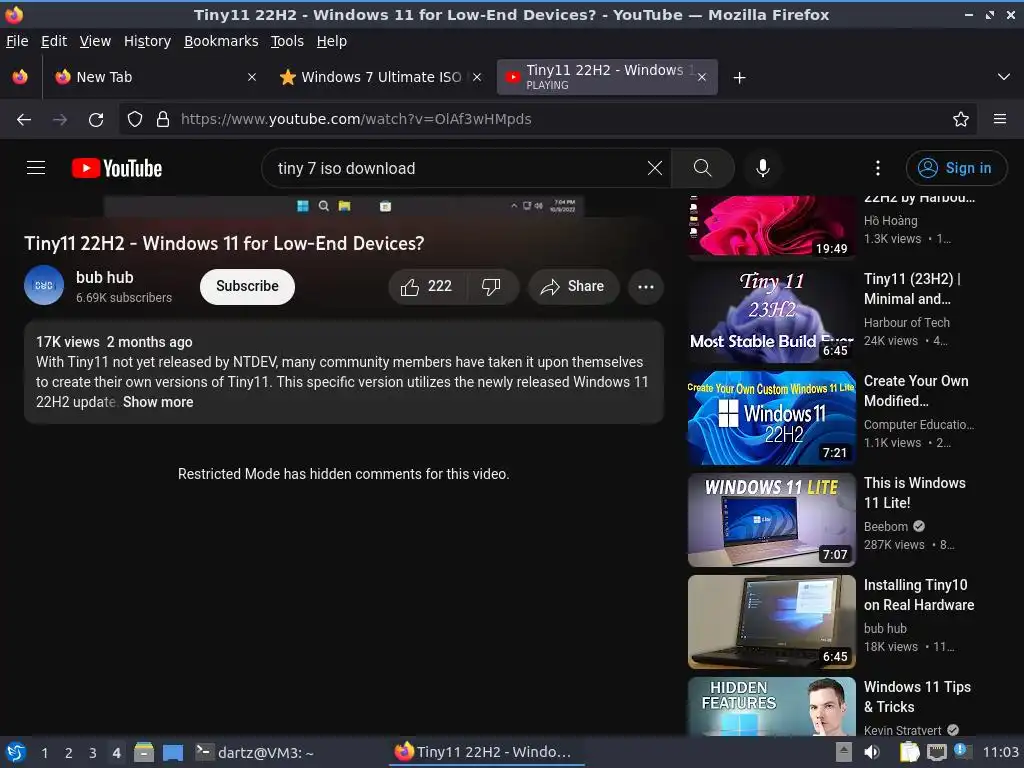Viewport: 1024px width, 768px height.
Task: Open the volume tray icon
Action: 872,752
